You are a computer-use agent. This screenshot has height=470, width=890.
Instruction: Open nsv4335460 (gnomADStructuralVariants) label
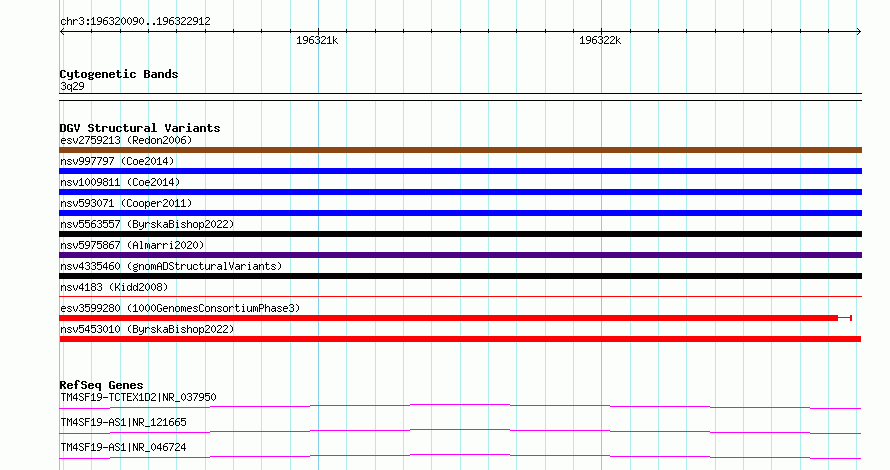pos(171,266)
